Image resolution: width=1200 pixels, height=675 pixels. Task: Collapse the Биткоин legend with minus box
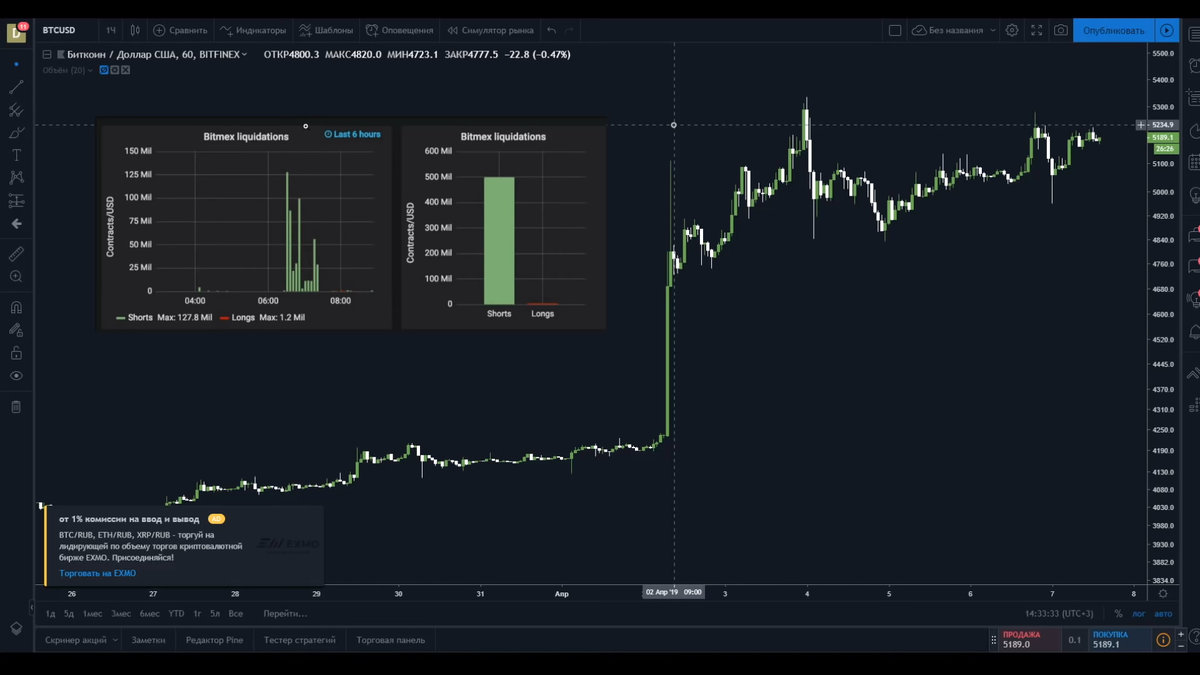(x=46, y=55)
